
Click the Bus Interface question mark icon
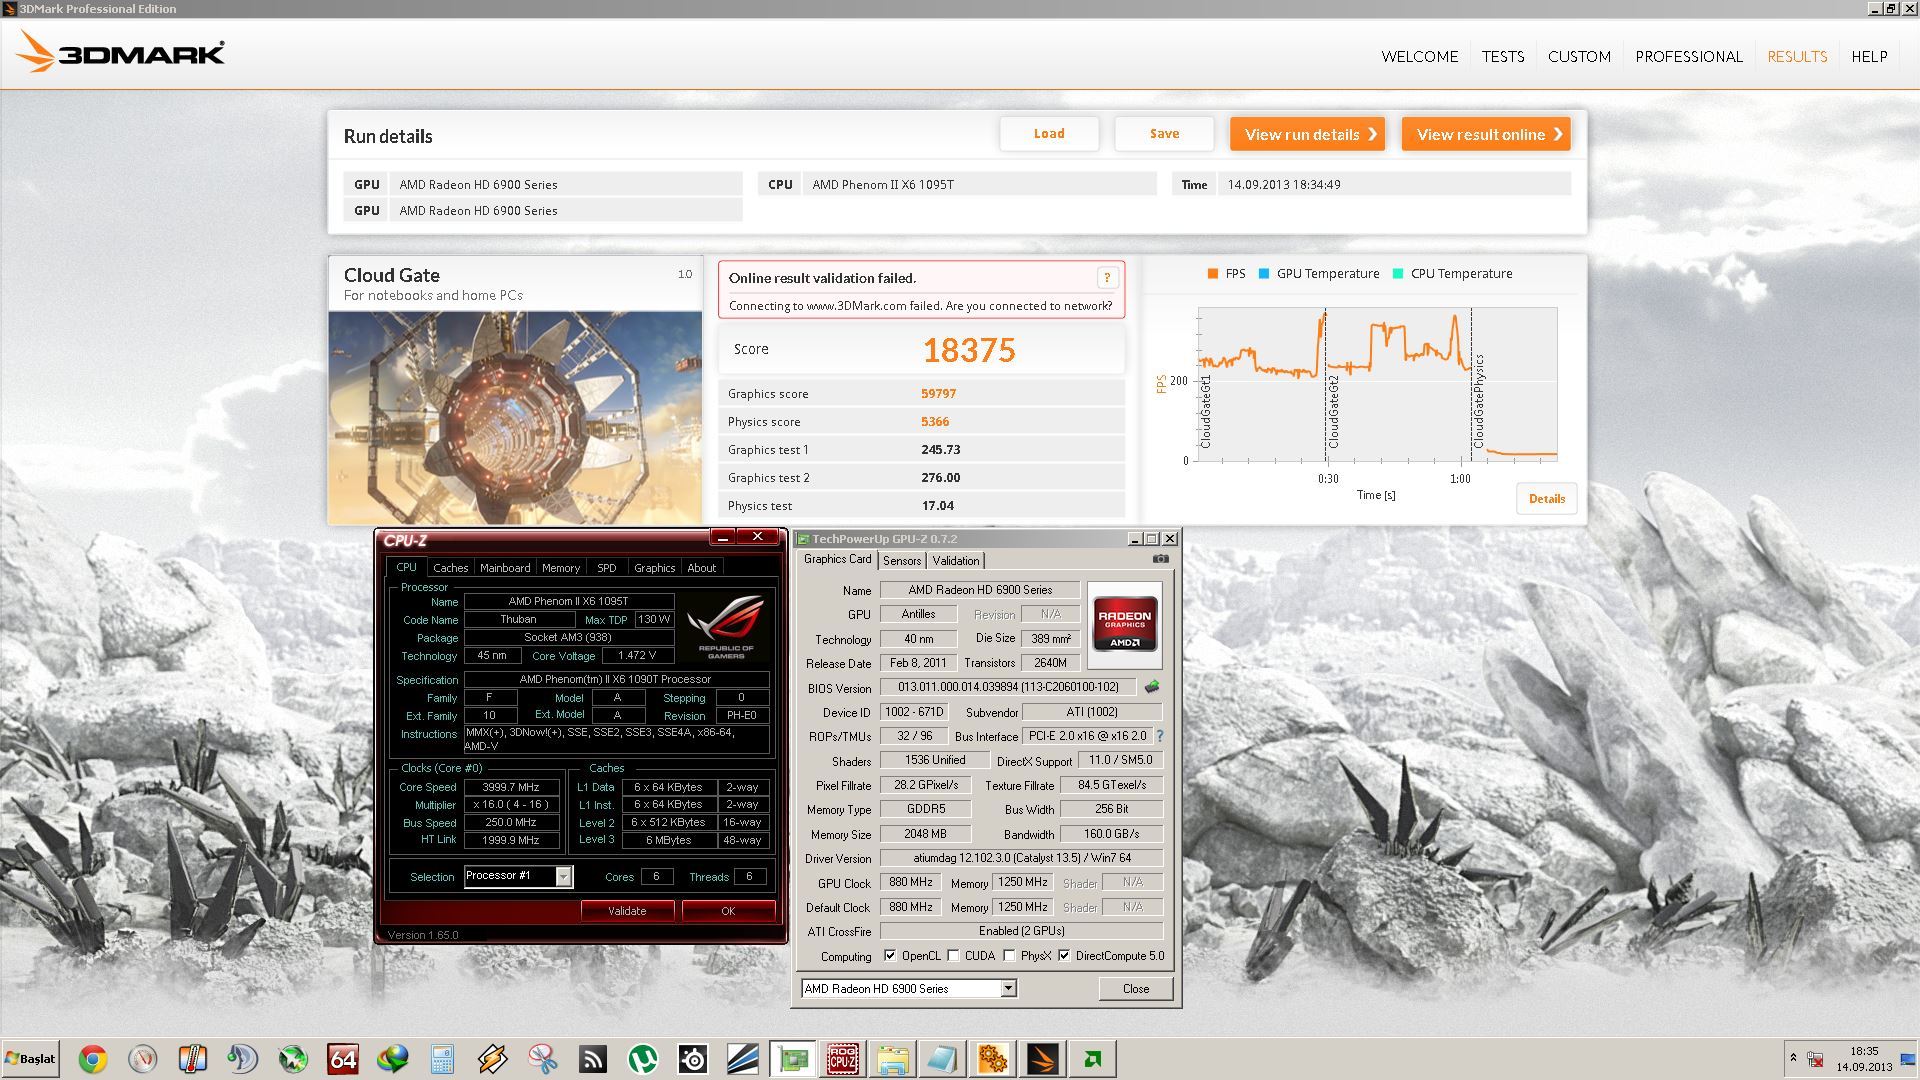(x=1160, y=736)
